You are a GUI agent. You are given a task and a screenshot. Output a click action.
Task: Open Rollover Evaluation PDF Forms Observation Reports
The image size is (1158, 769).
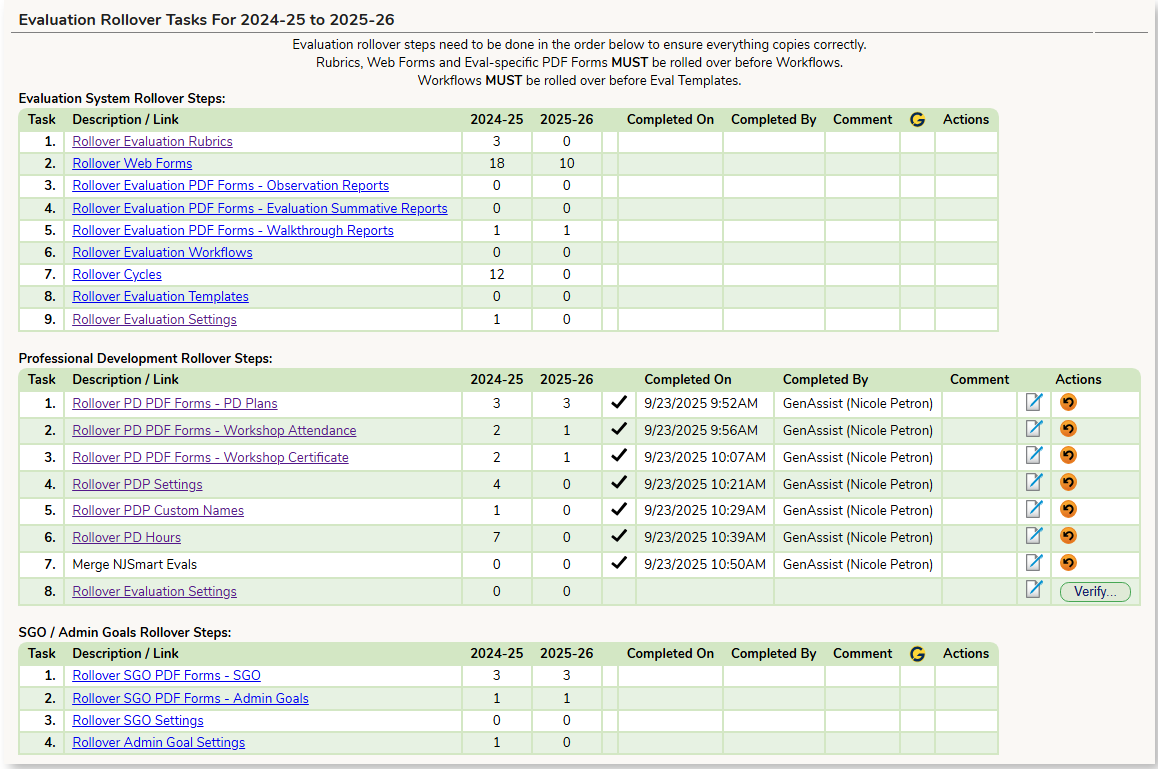pos(230,185)
